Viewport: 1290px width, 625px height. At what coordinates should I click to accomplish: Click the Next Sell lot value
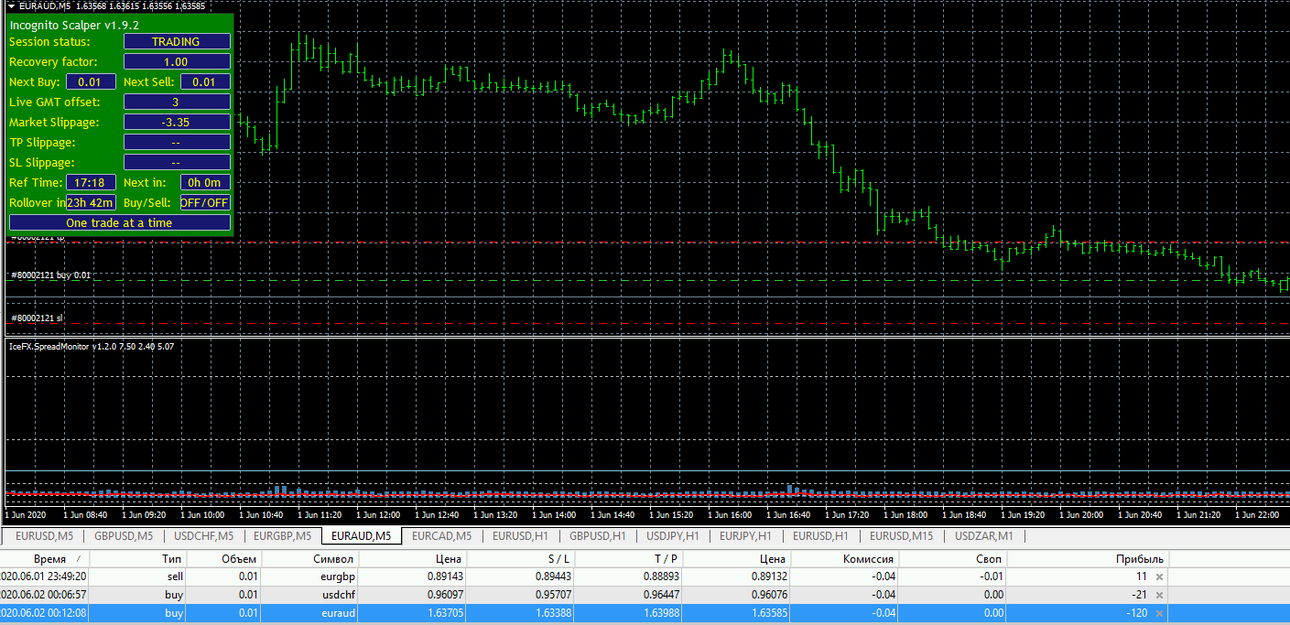[205, 82]
